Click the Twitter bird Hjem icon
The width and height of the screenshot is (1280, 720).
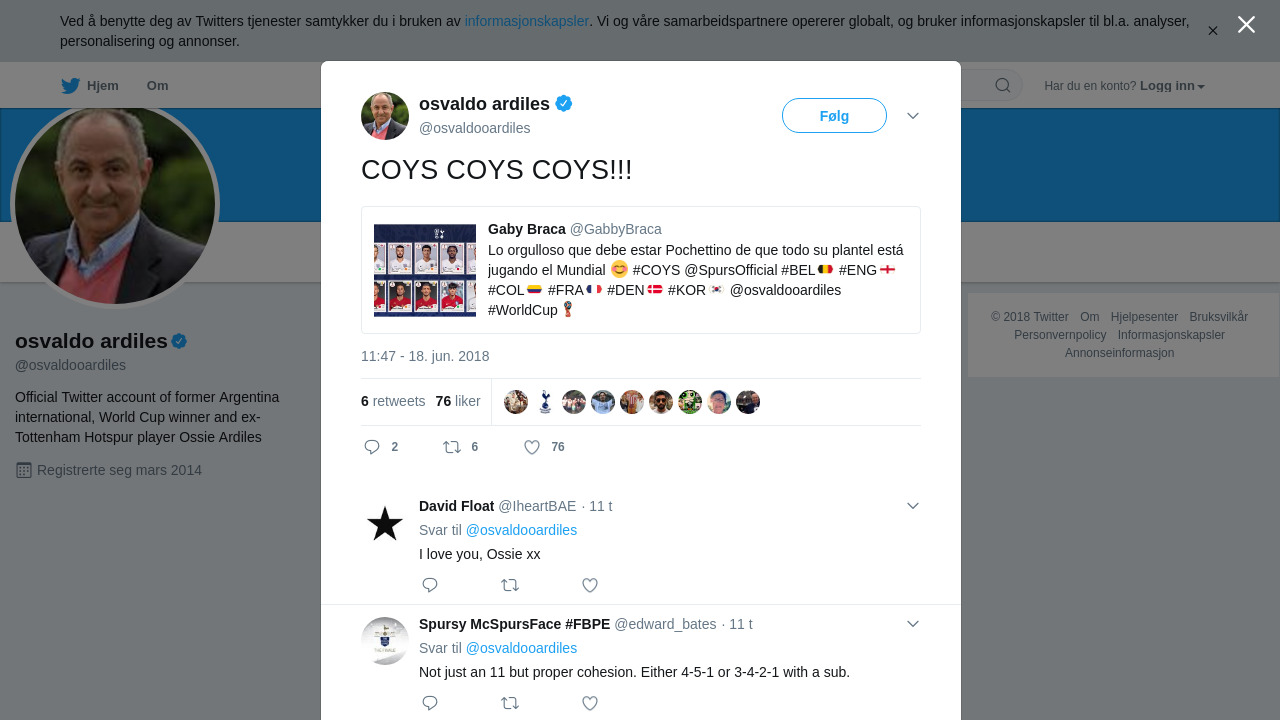click(x=70, y=86)
